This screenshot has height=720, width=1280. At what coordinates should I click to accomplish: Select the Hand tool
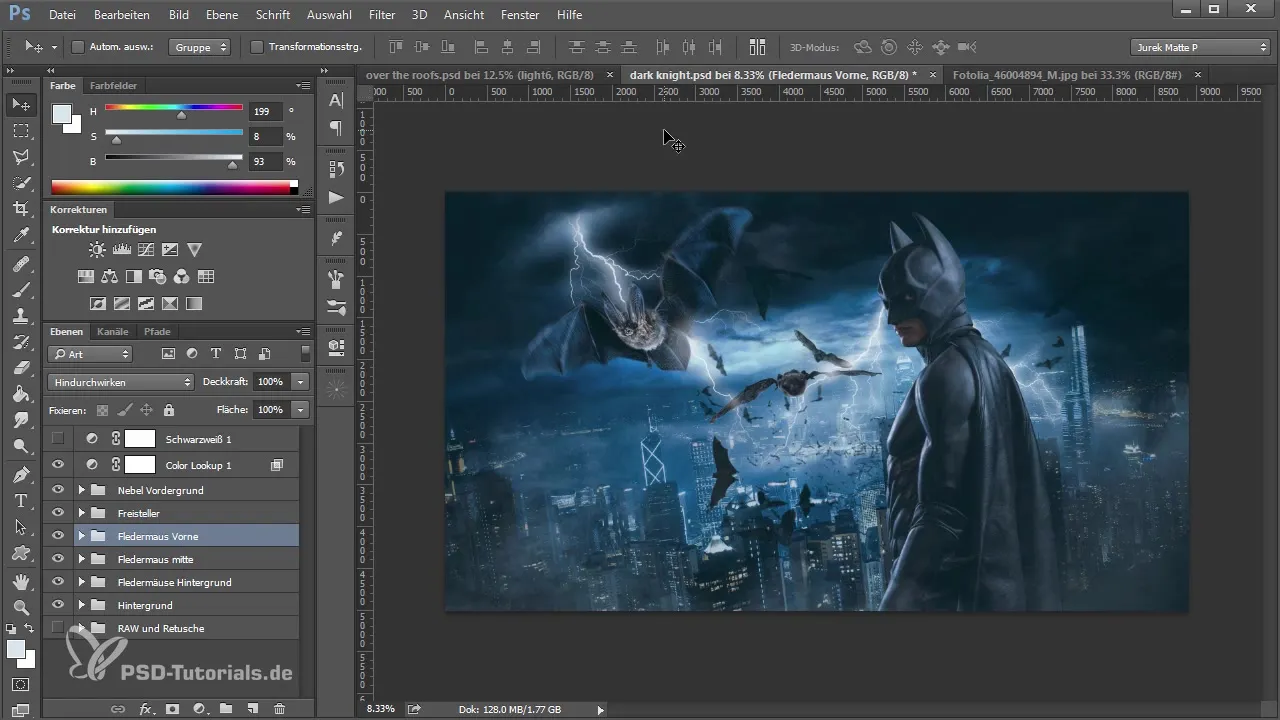[21, 581]
